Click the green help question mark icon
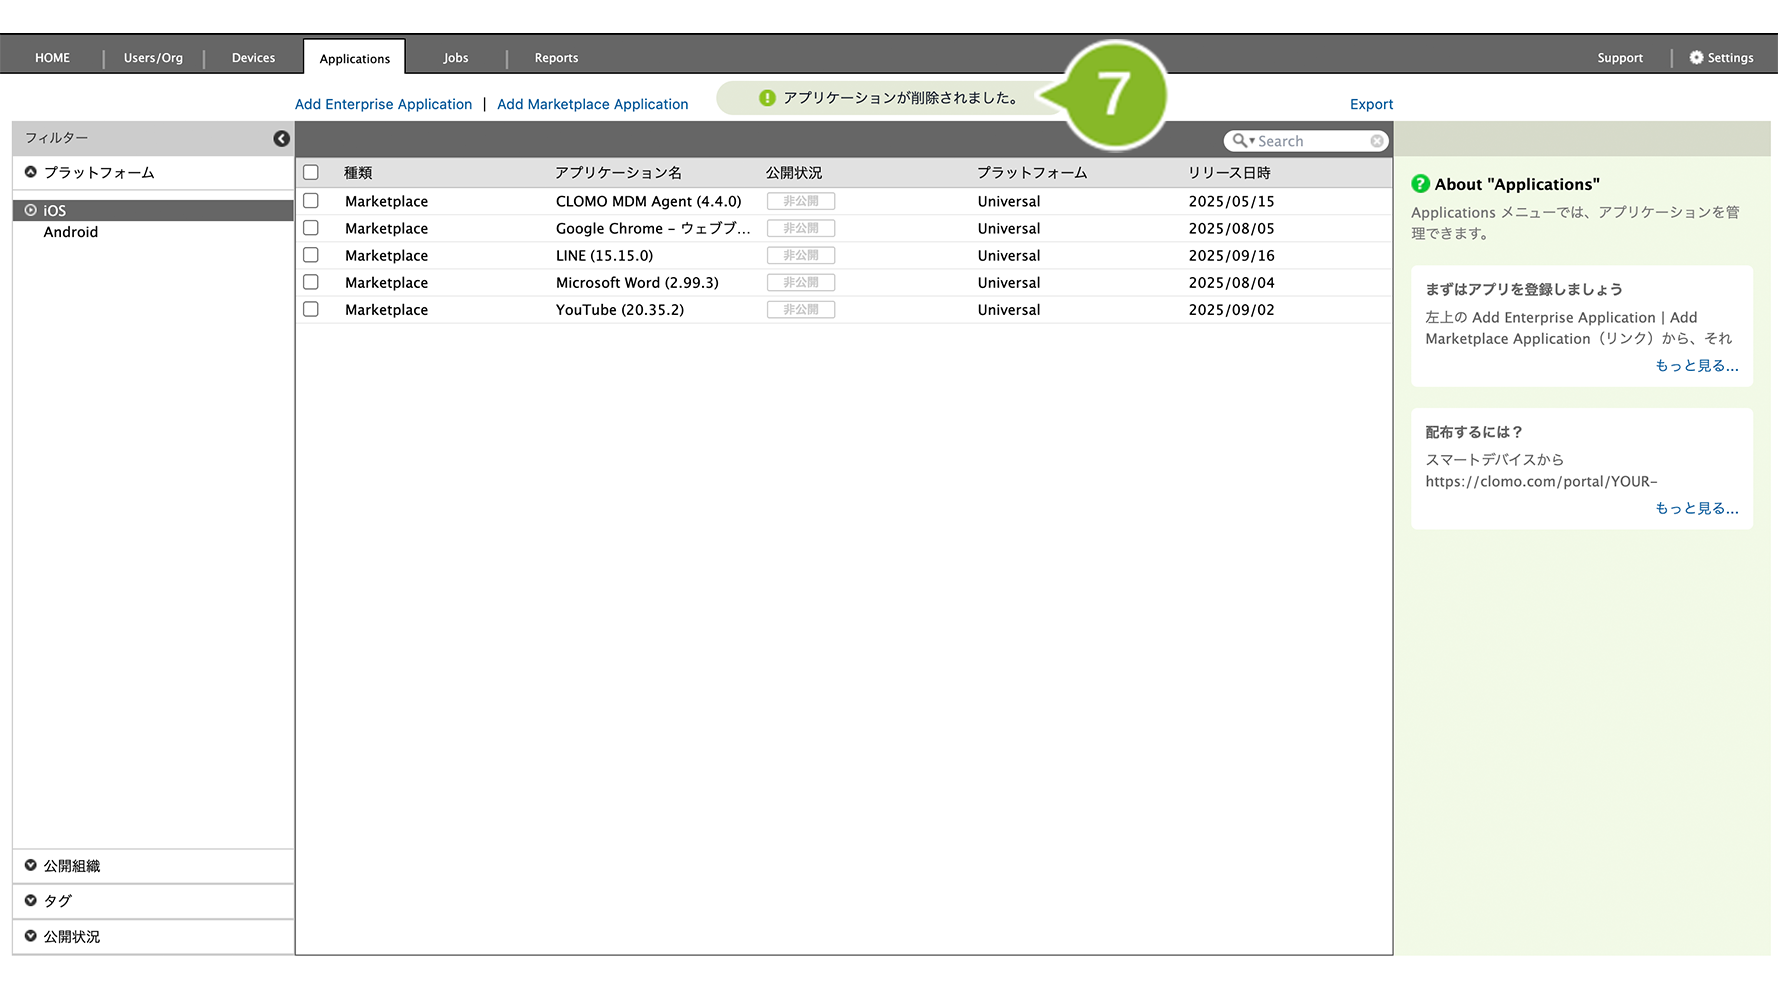This screenshot has height=1000, width=1778. (x=1420, y=184)
